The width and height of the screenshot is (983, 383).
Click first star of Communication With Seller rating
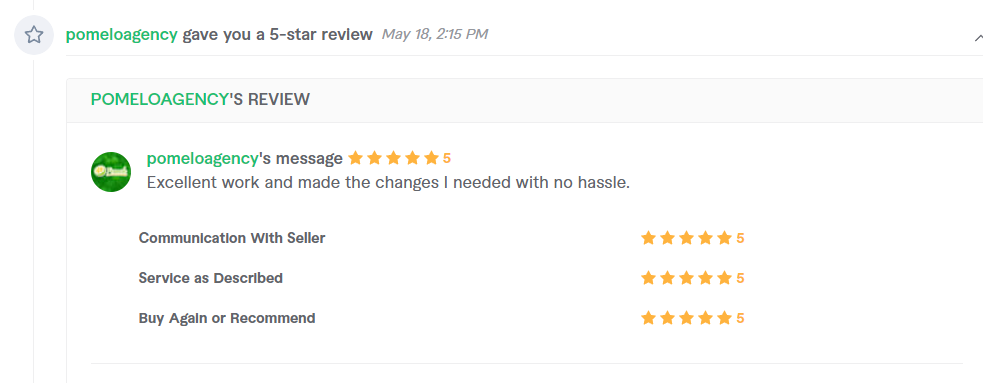click(648, 238)
